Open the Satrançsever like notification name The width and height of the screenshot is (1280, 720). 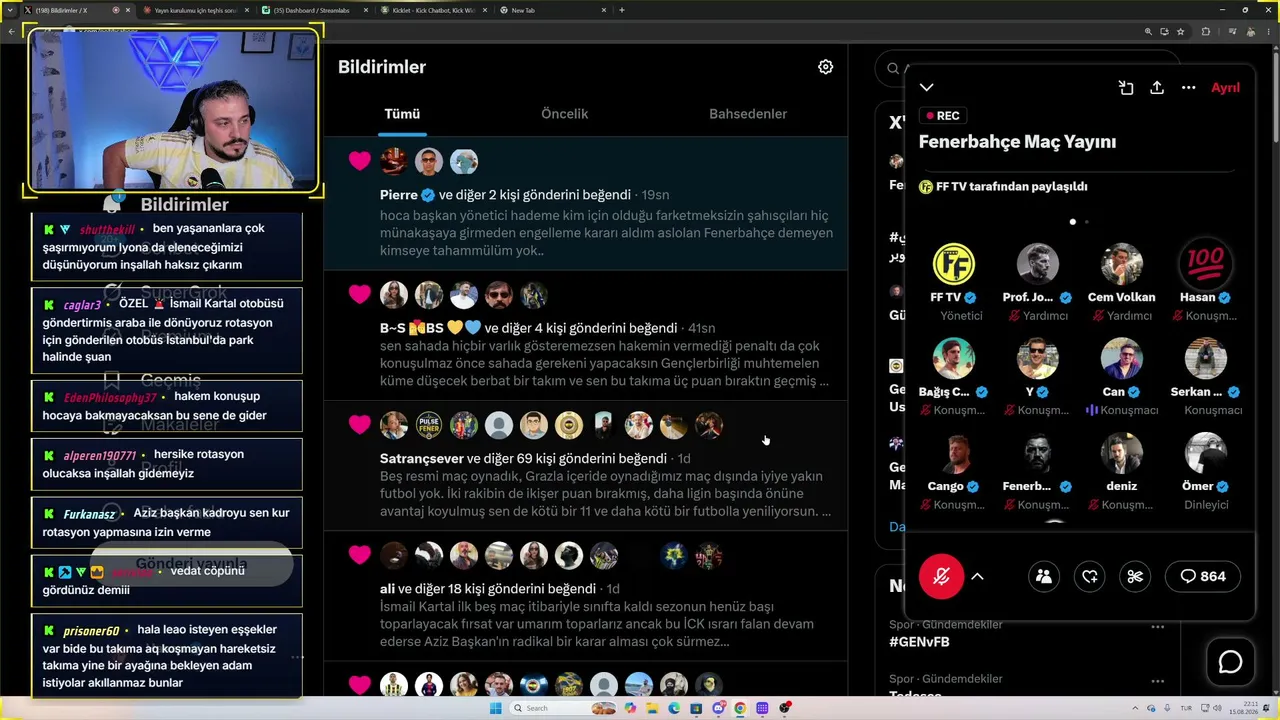[x=422, y=459]
